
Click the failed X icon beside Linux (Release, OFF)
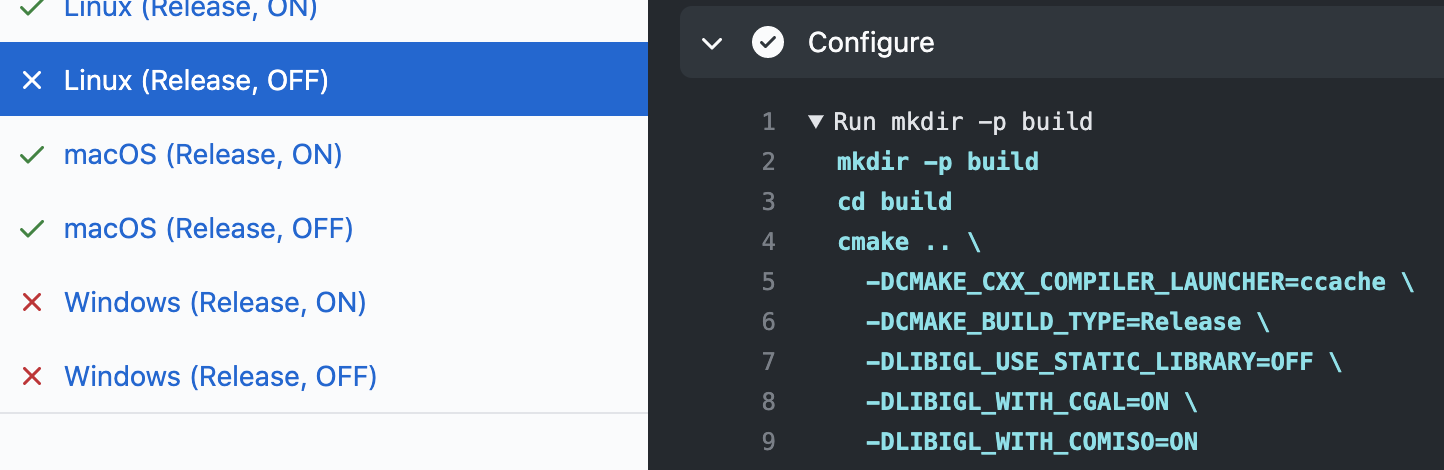click(32, 80)
